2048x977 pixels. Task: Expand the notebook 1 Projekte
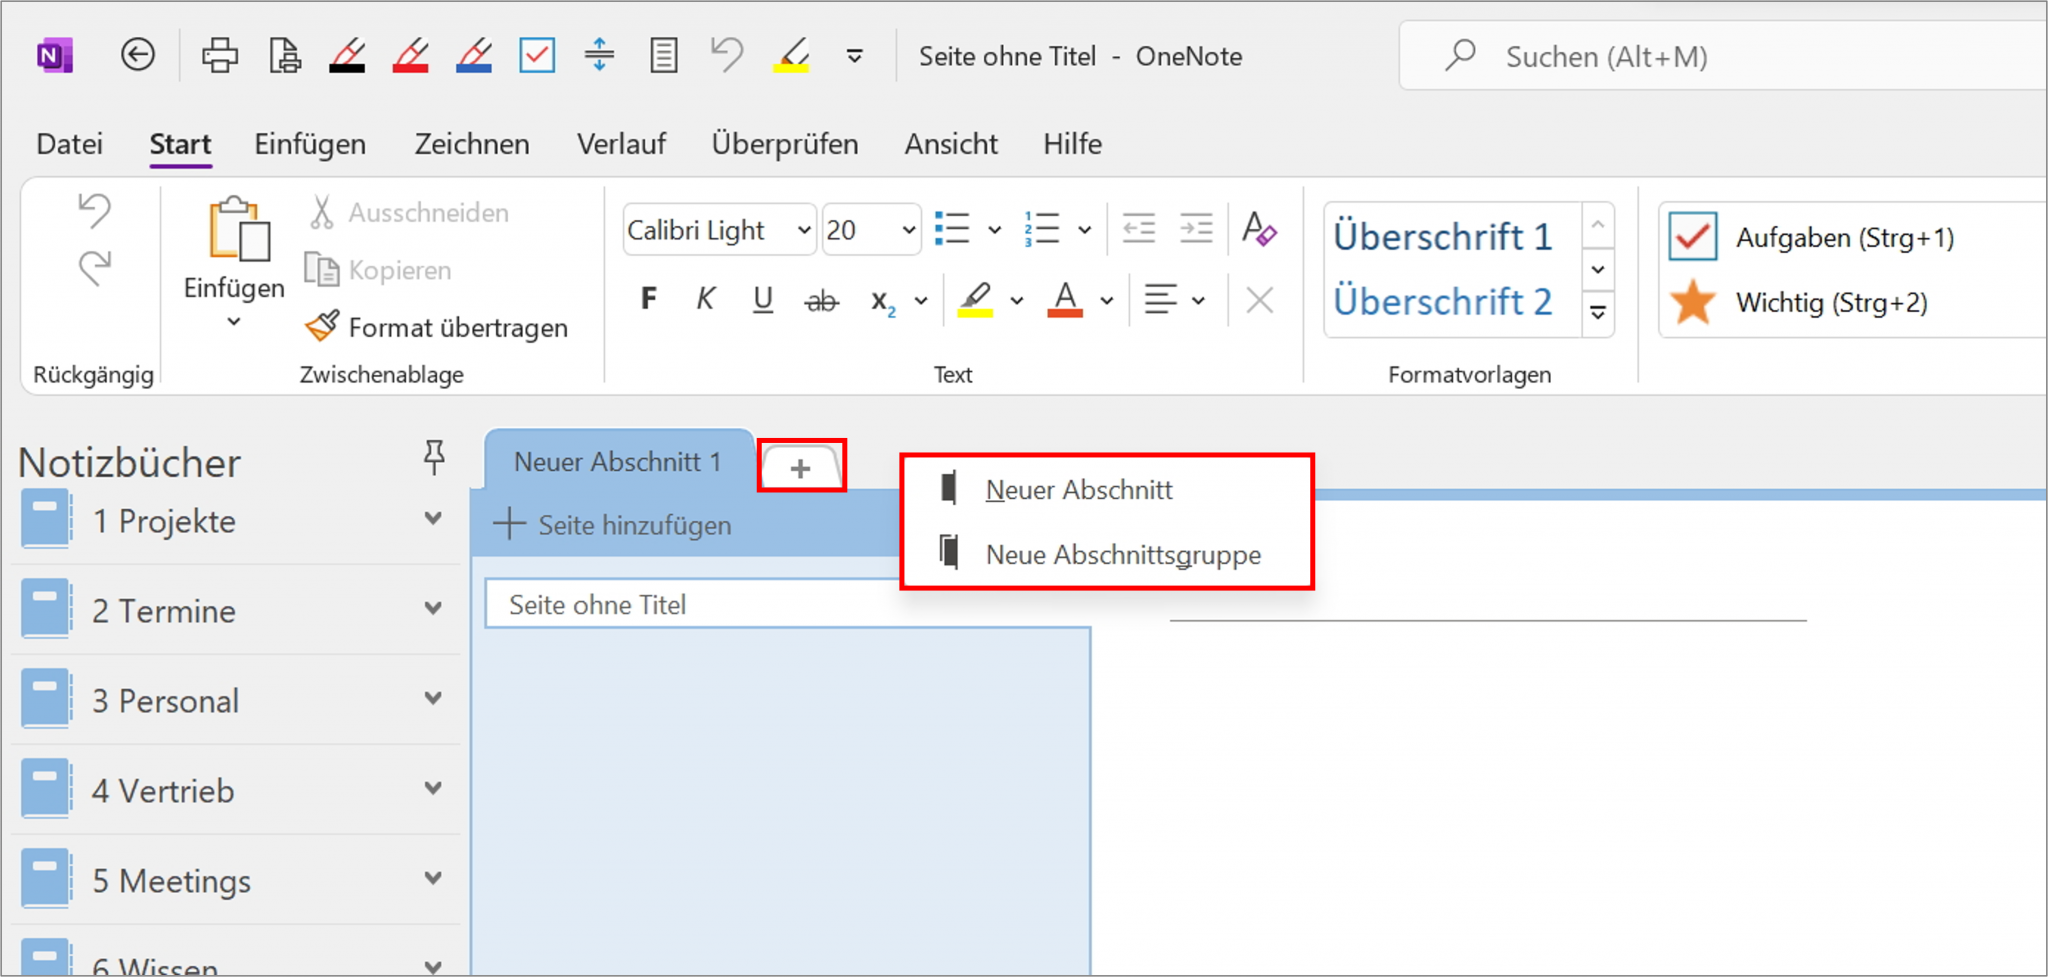433,518
